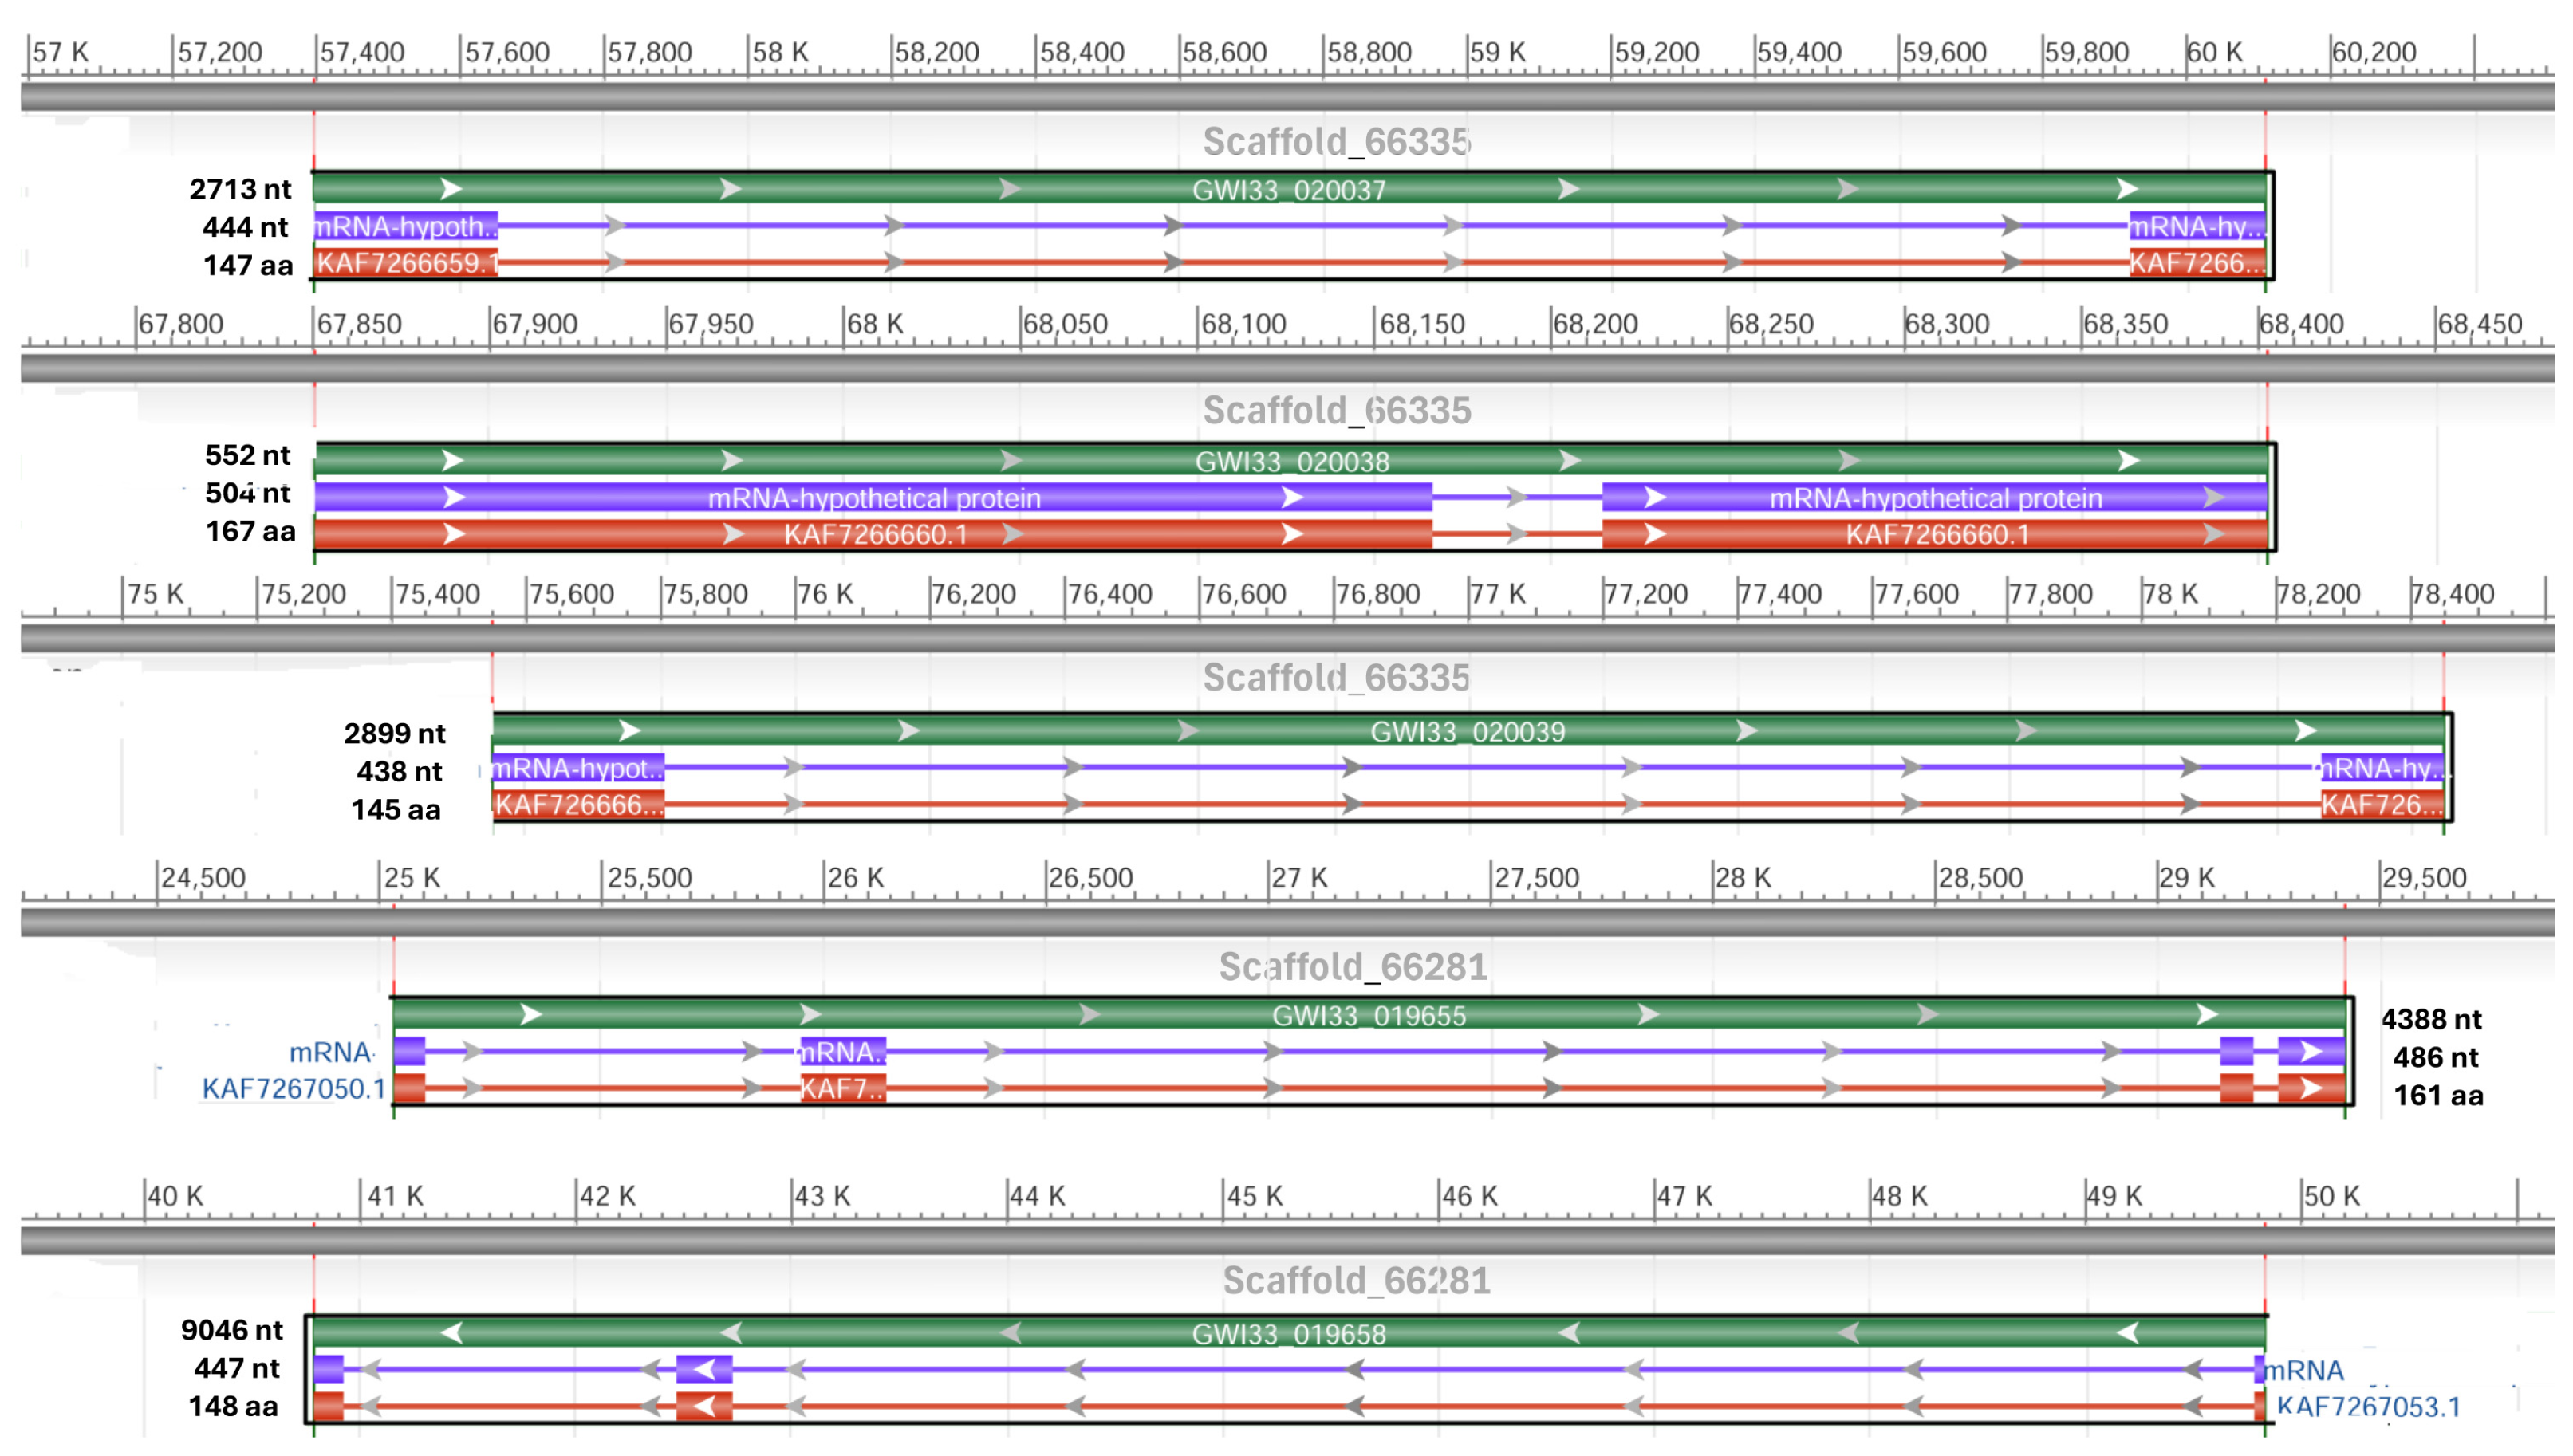Open the KAF7267050.1 protein link

(293, 1088)
